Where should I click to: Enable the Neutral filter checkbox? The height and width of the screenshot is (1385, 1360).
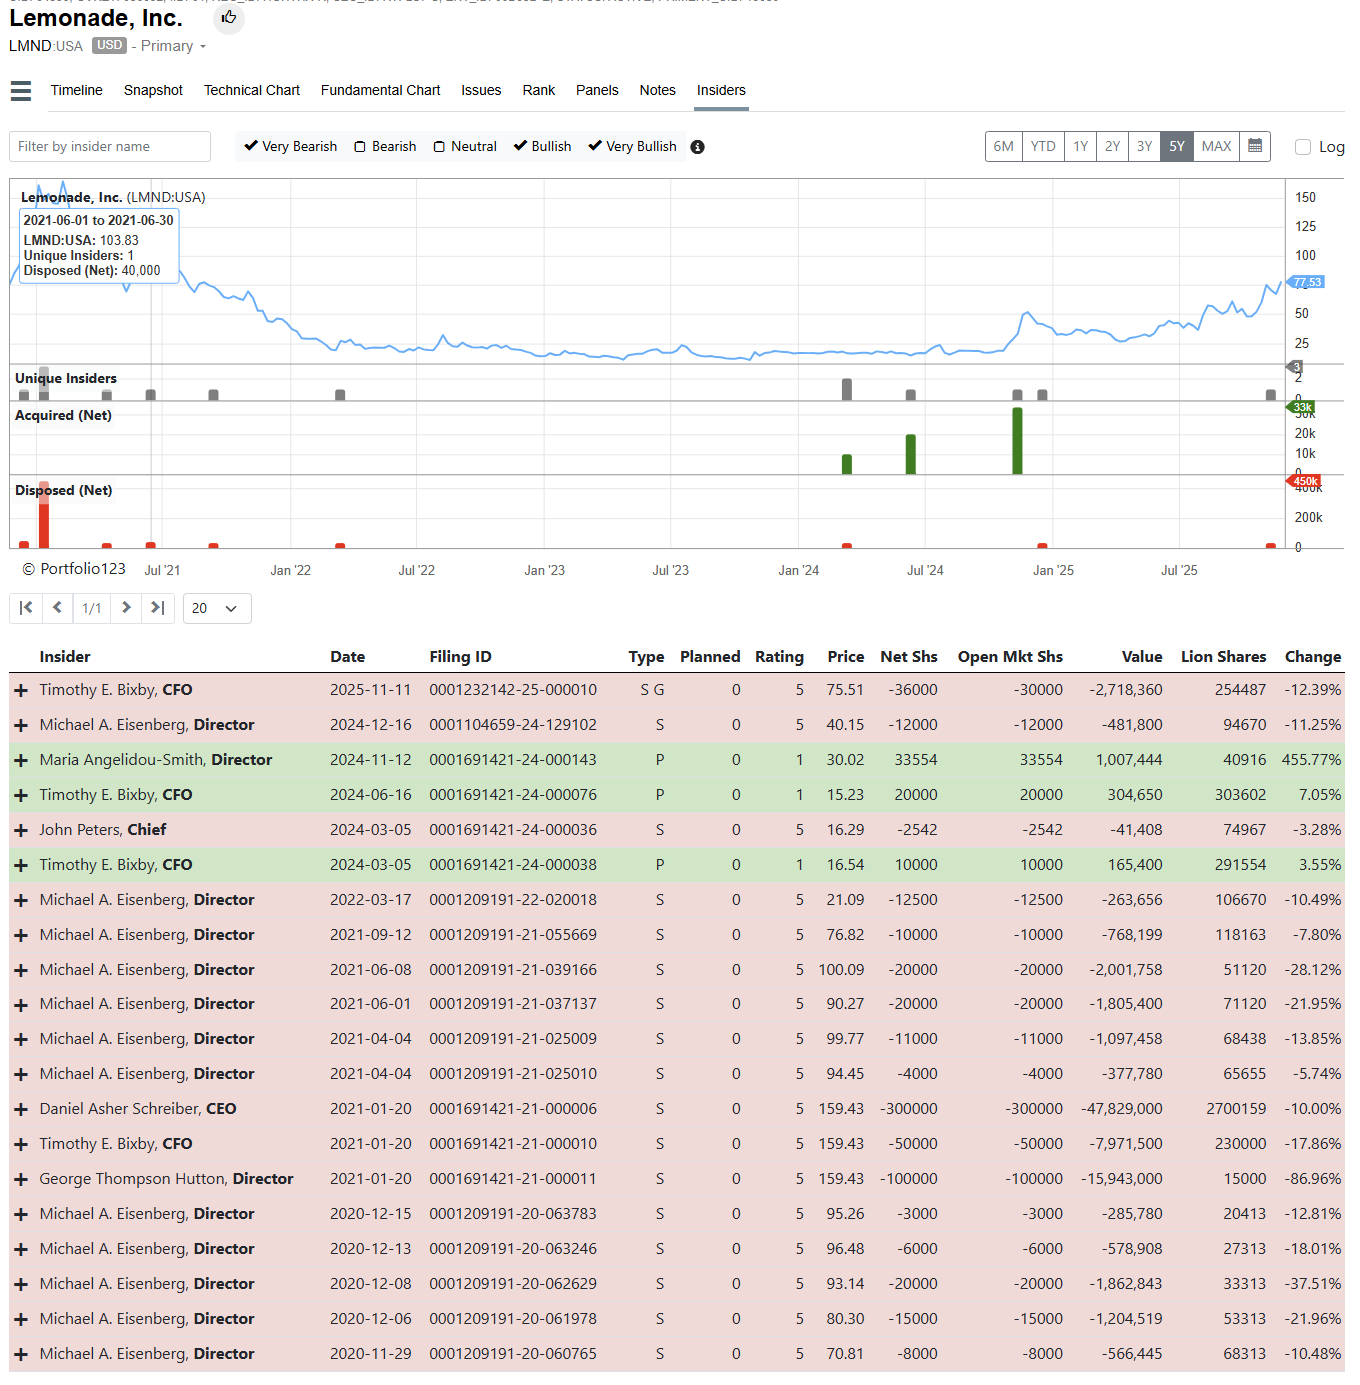439,147
